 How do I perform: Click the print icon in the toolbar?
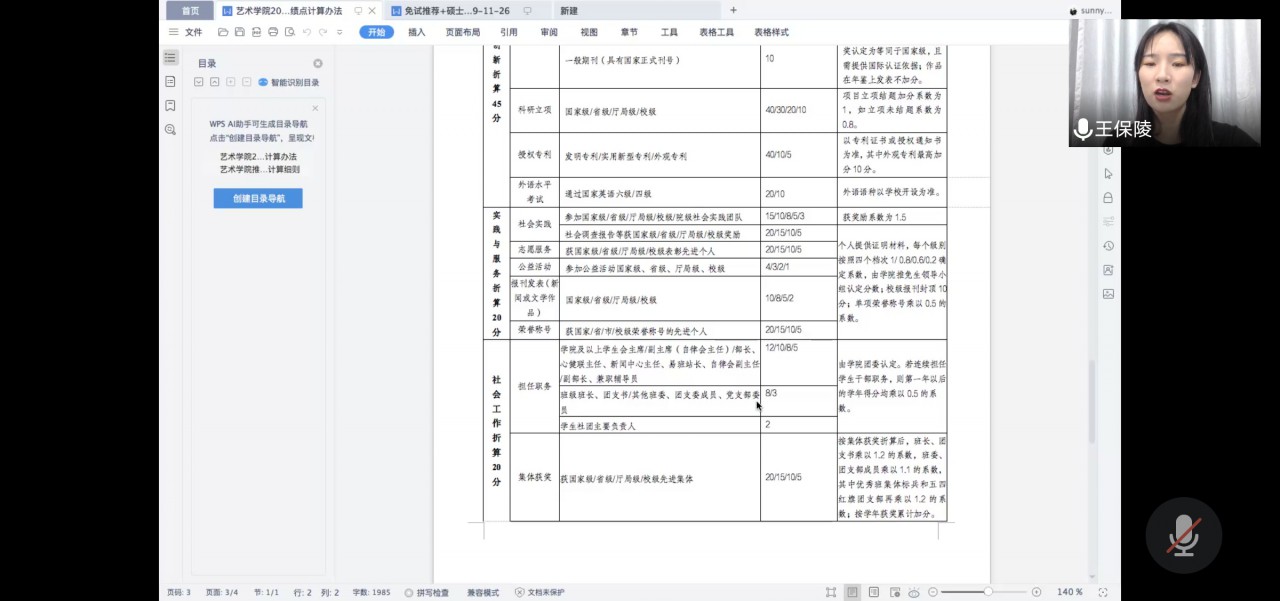pyautogui.click(x=273, y=32)
